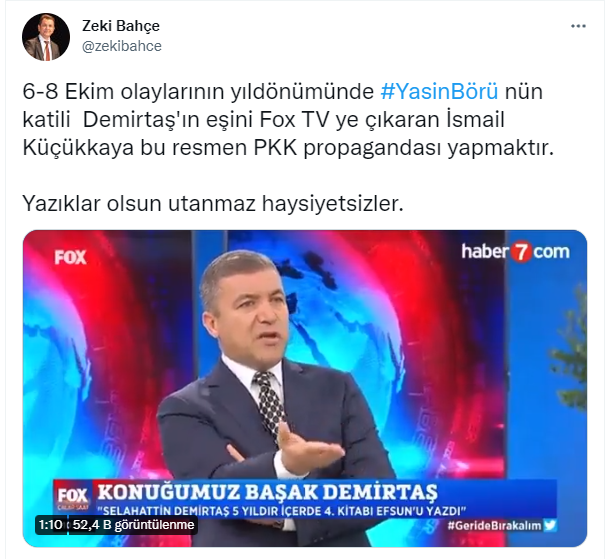
Task: Click the haber7com watermark logo
Action: pos(515,252)
